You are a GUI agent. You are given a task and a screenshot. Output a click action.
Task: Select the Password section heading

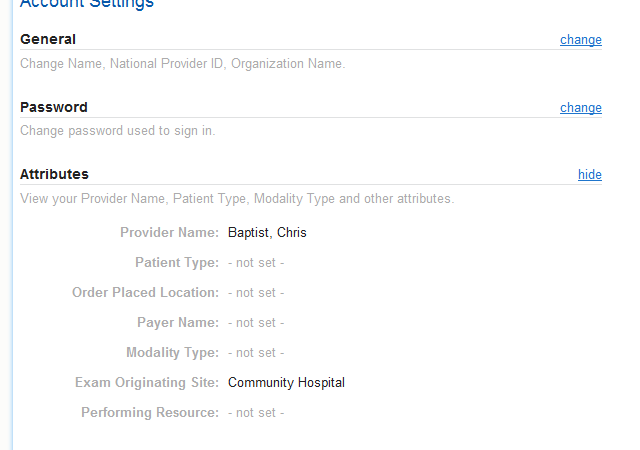click(54, 108)
